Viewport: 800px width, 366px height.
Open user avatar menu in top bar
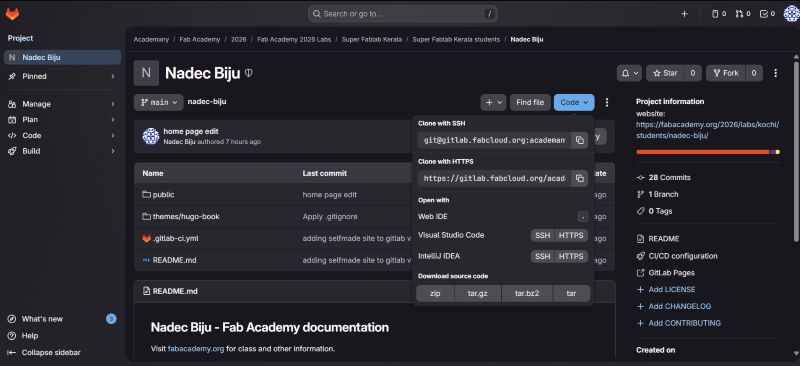(791, 14)
